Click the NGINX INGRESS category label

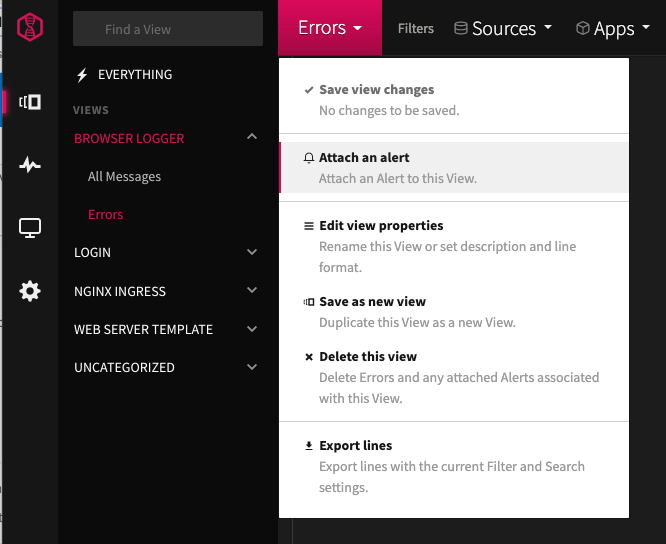120,291
